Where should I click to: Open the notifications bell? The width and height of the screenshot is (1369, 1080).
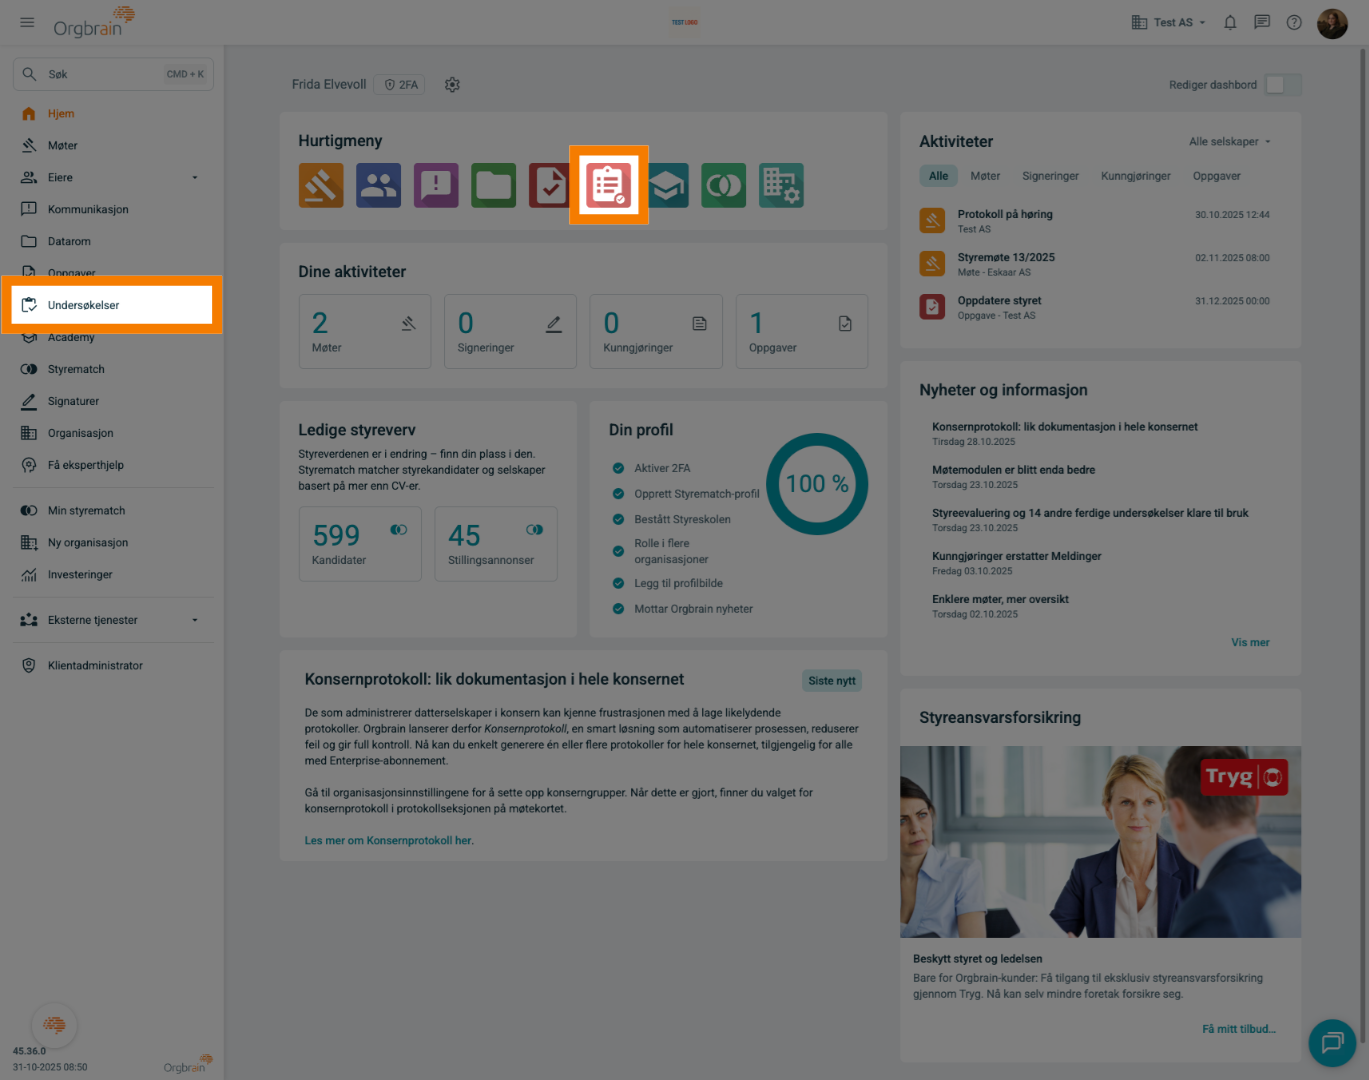point(1230,22)
